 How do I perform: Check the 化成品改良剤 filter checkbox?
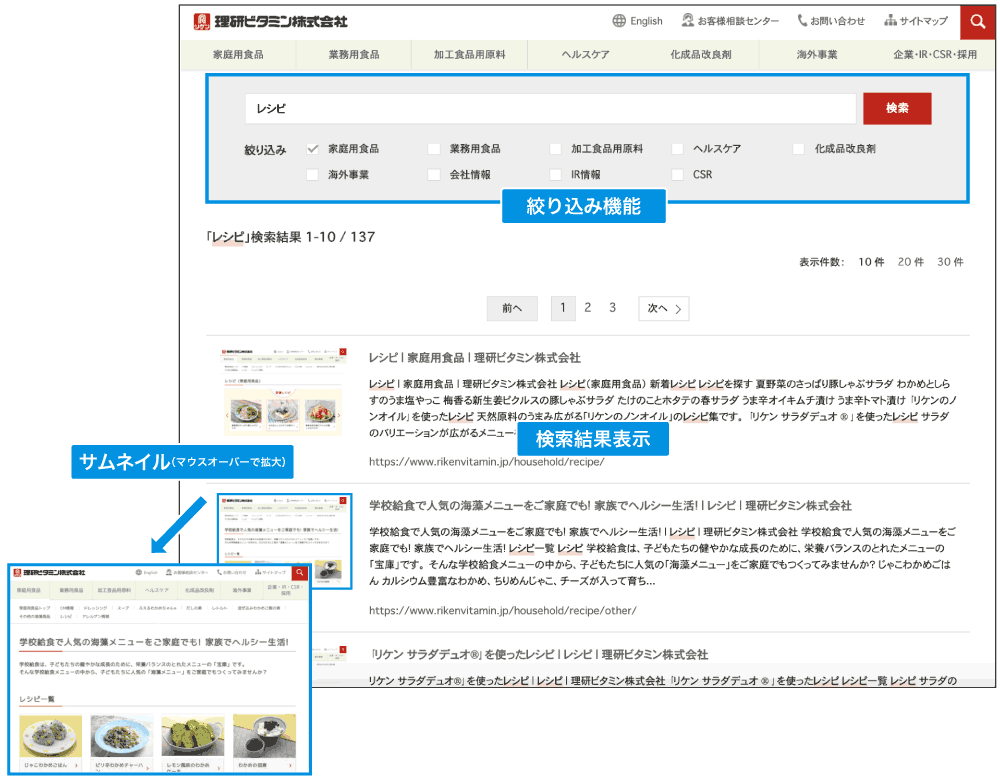click(798, 149)
